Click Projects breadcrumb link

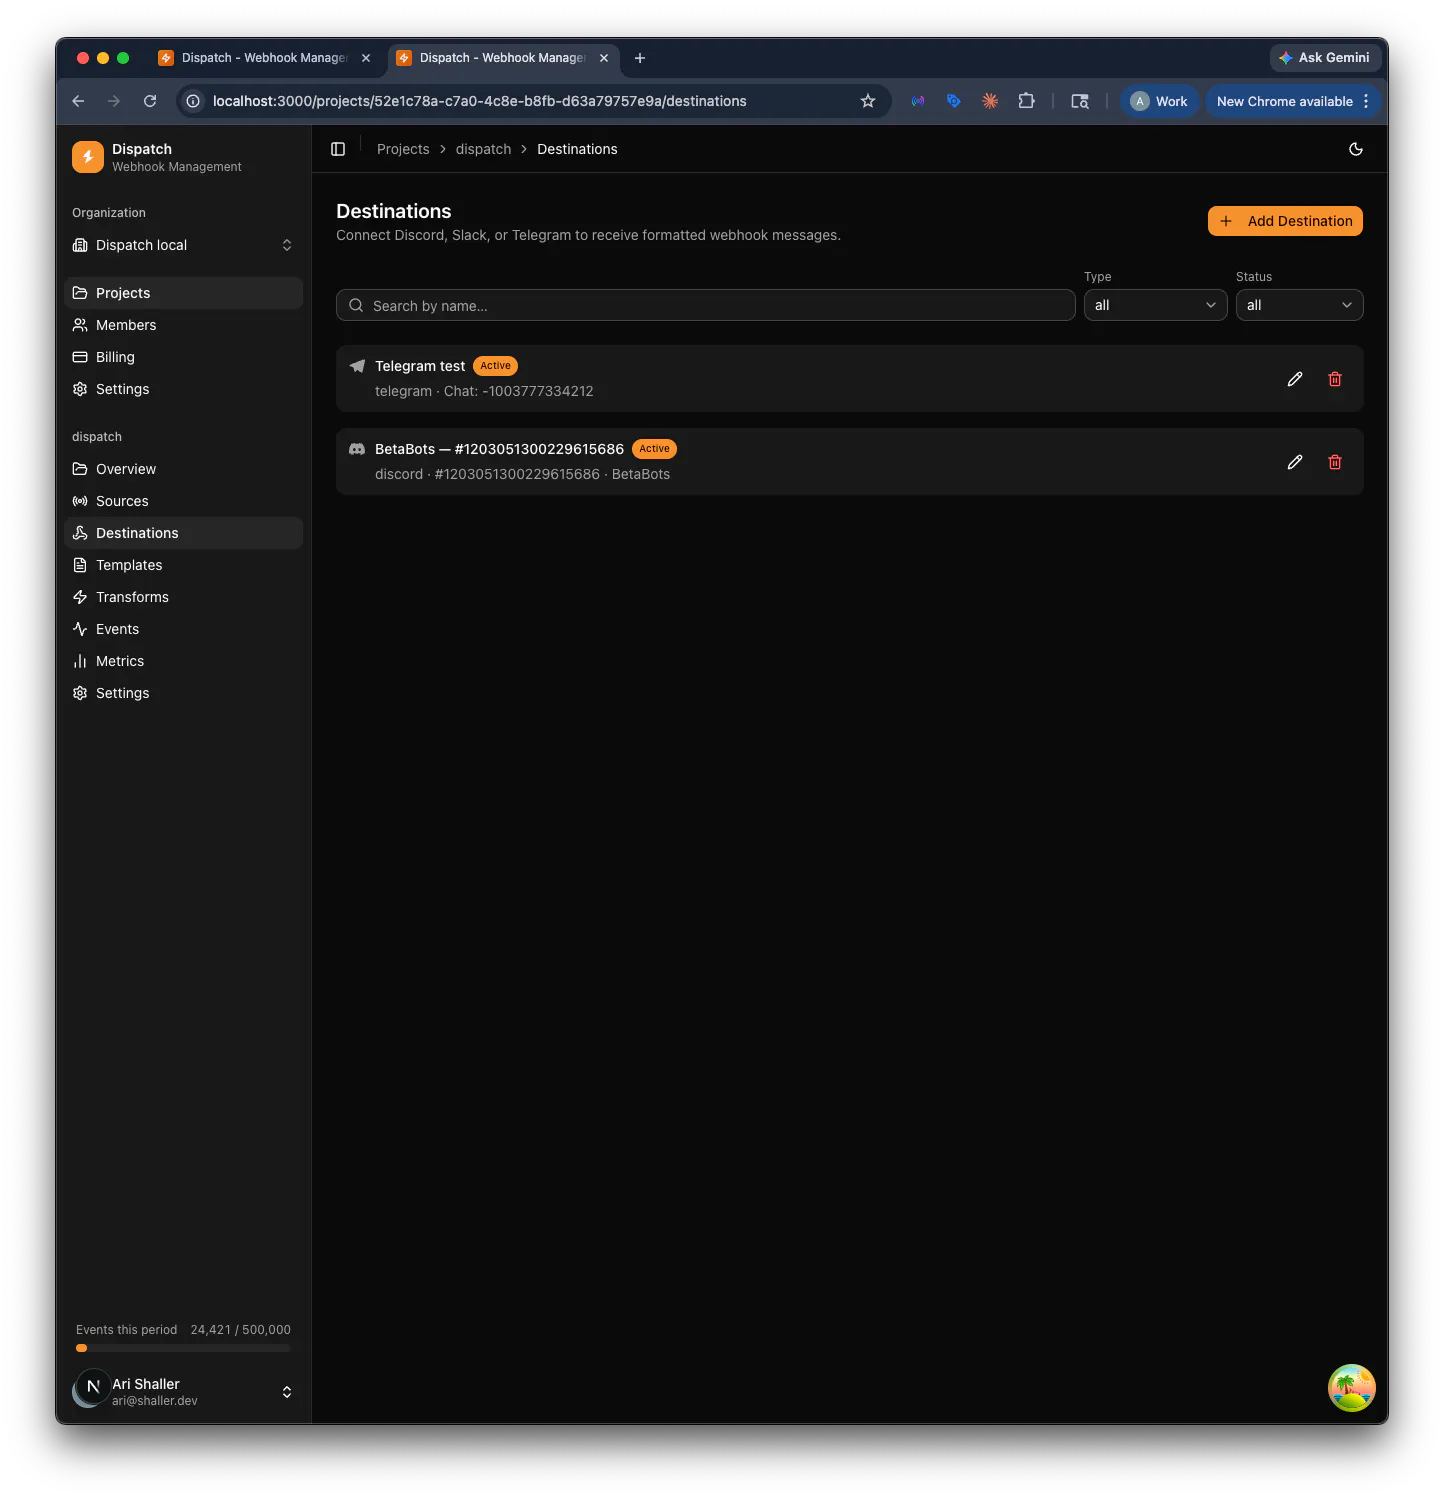pyautogui.click(x=403, y=149)
